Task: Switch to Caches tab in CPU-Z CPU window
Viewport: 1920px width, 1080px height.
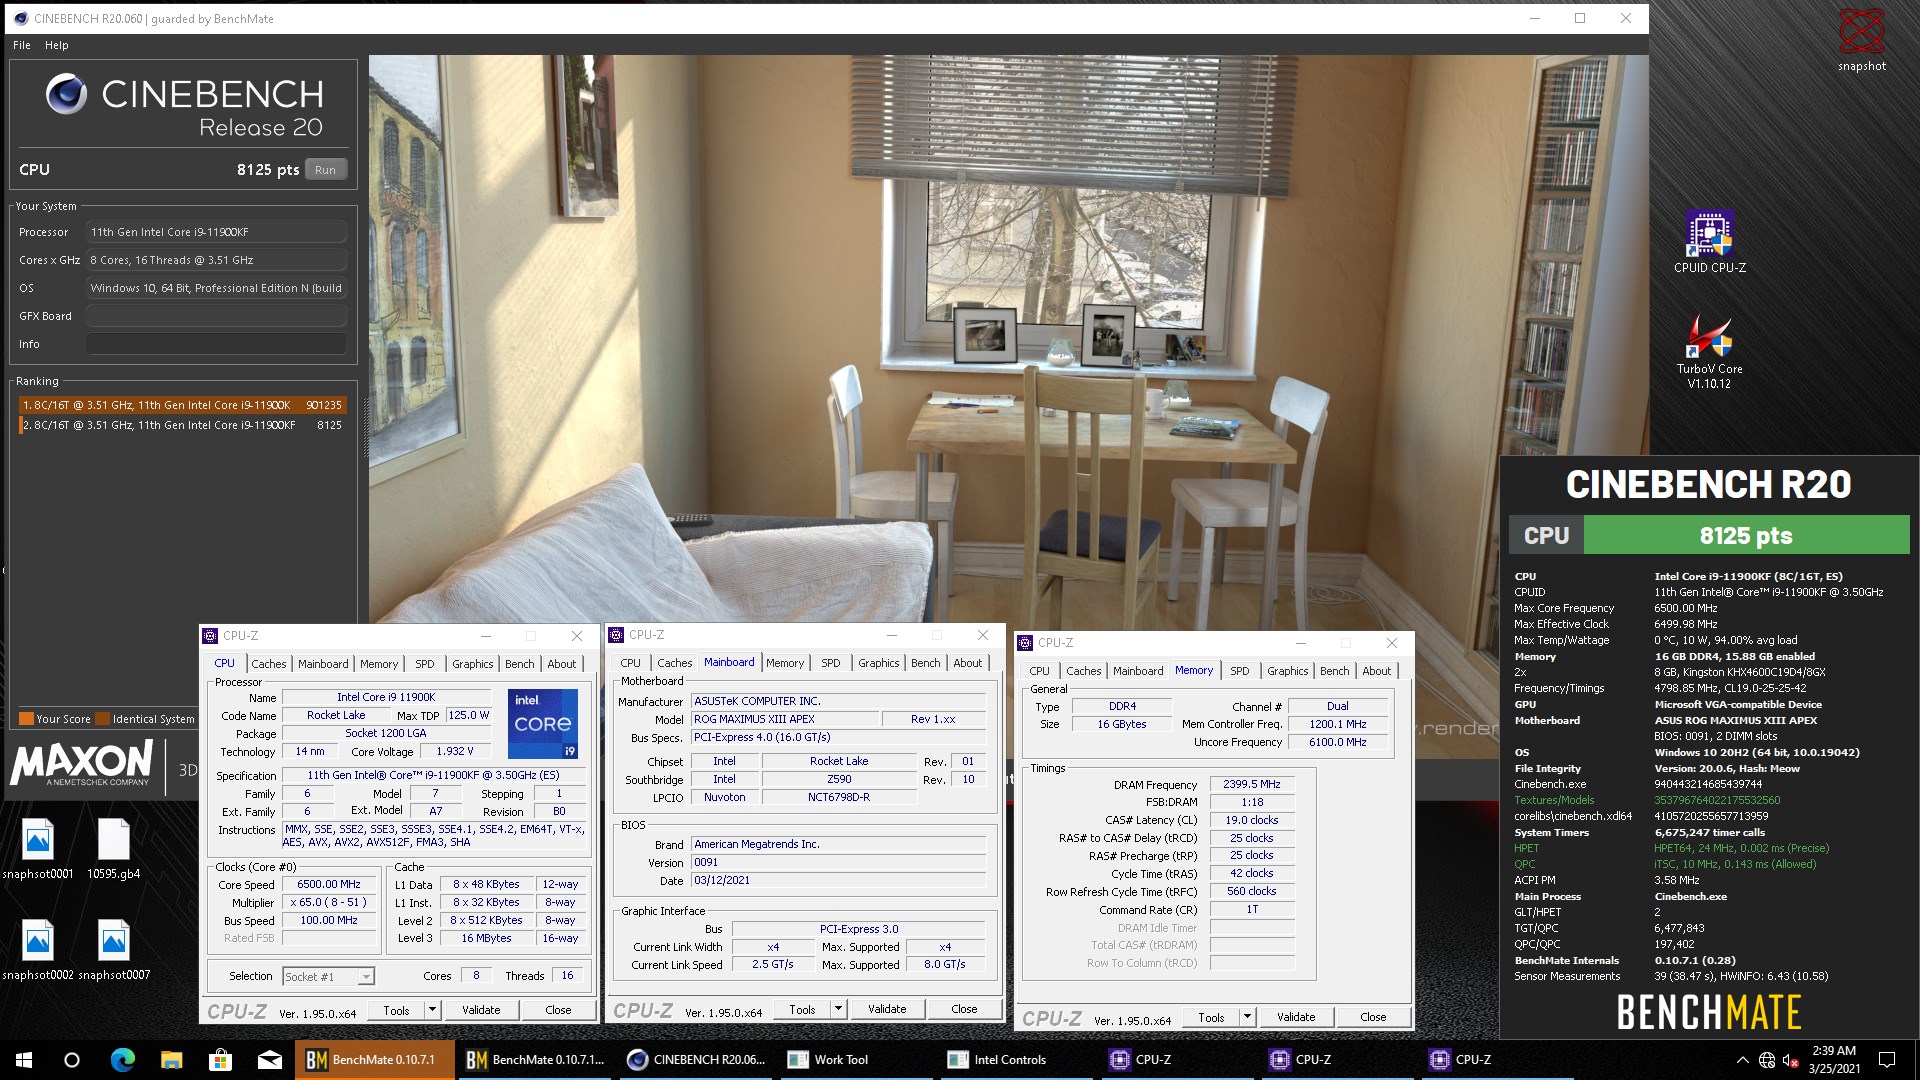Action: click(268, 664)
